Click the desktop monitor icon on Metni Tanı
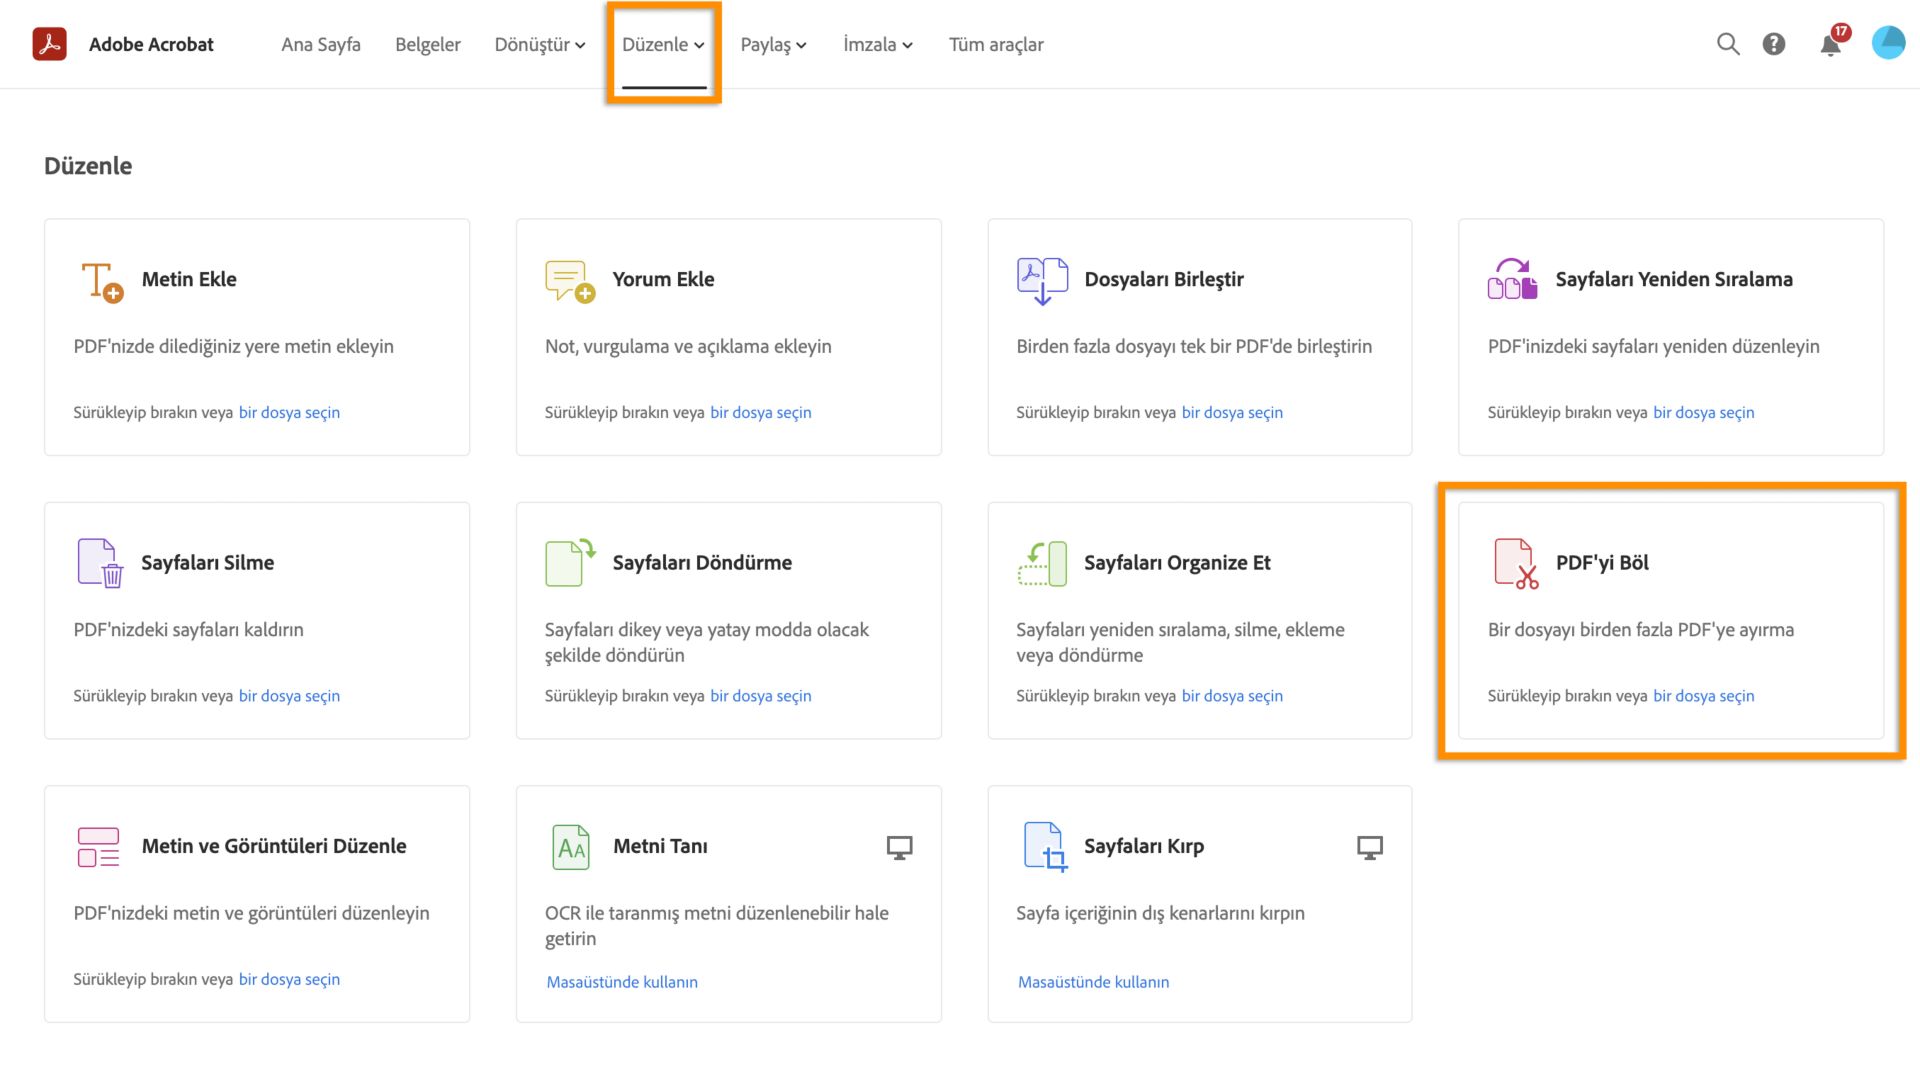 pyautogui.click(x=900, y=848)
